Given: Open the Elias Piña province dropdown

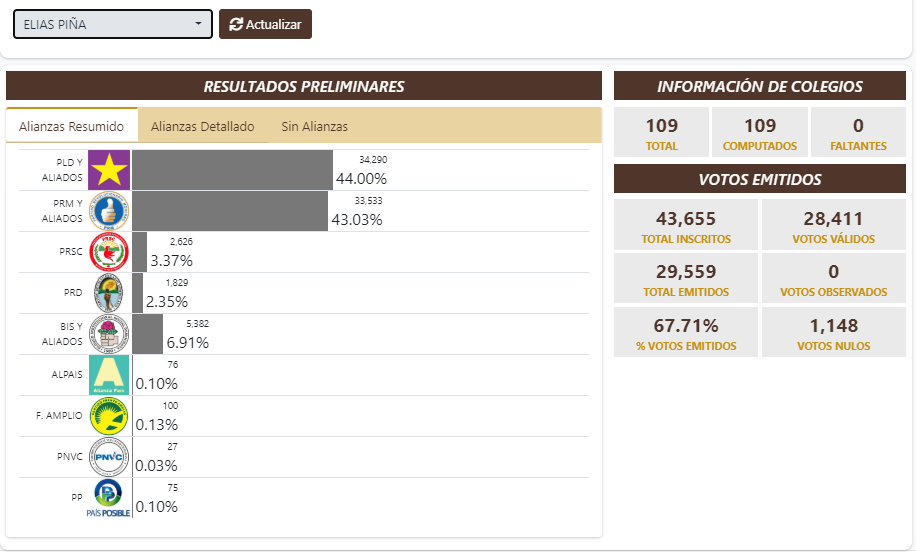Looking at the screenshot, I should tap(113, 24).
